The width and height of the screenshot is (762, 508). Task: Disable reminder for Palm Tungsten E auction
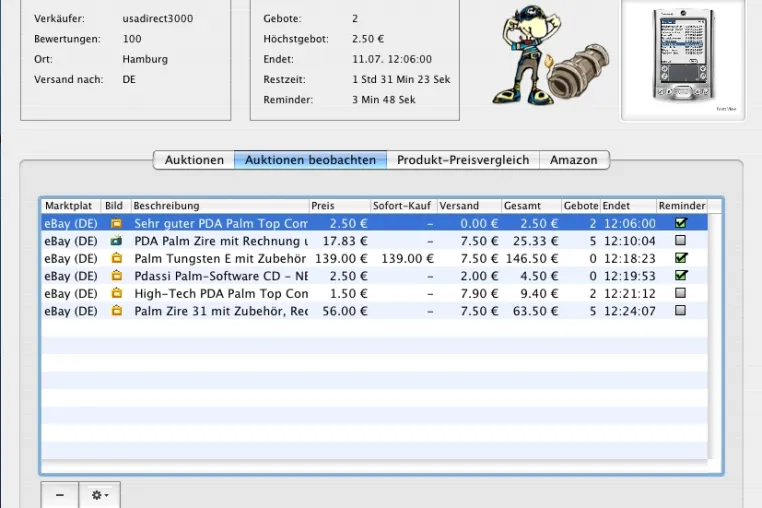coord(681,258)
